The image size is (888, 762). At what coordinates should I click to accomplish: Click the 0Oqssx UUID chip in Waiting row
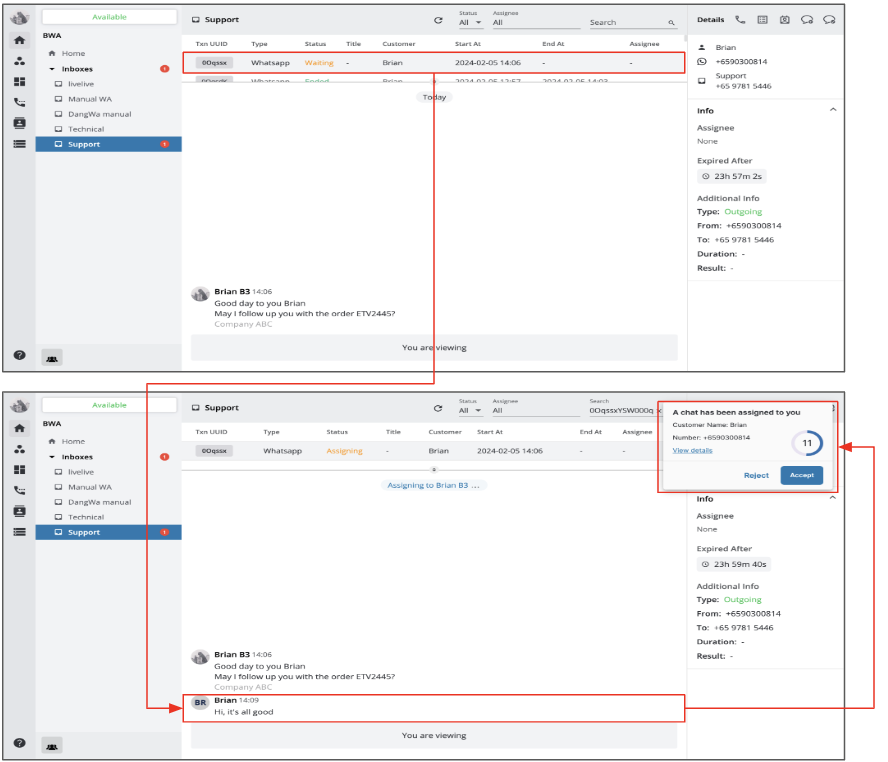214,63
